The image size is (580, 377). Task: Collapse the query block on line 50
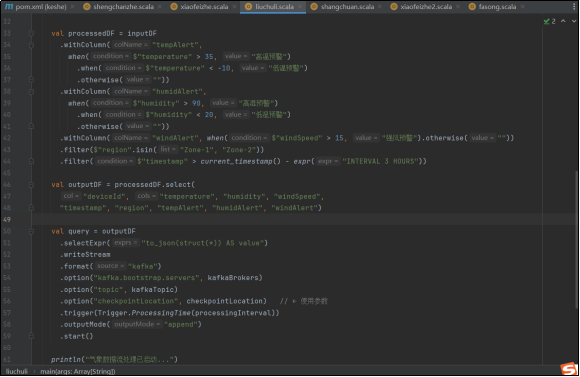tap(31, 231)
